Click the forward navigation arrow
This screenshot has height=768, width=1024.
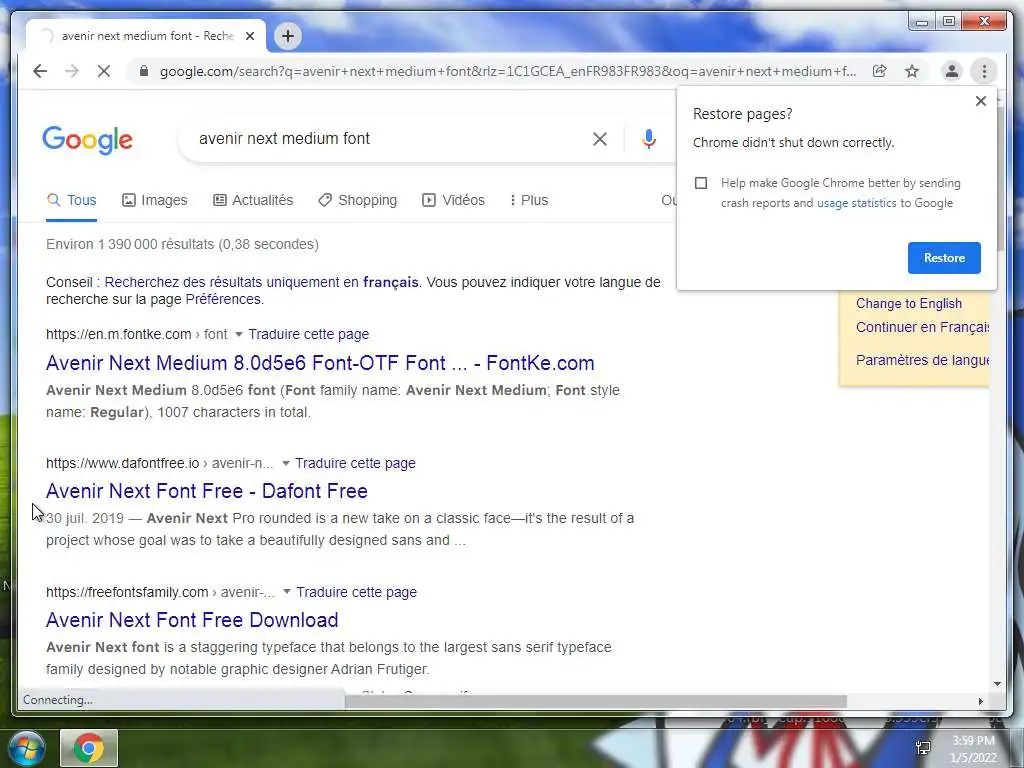pos(72,71)
